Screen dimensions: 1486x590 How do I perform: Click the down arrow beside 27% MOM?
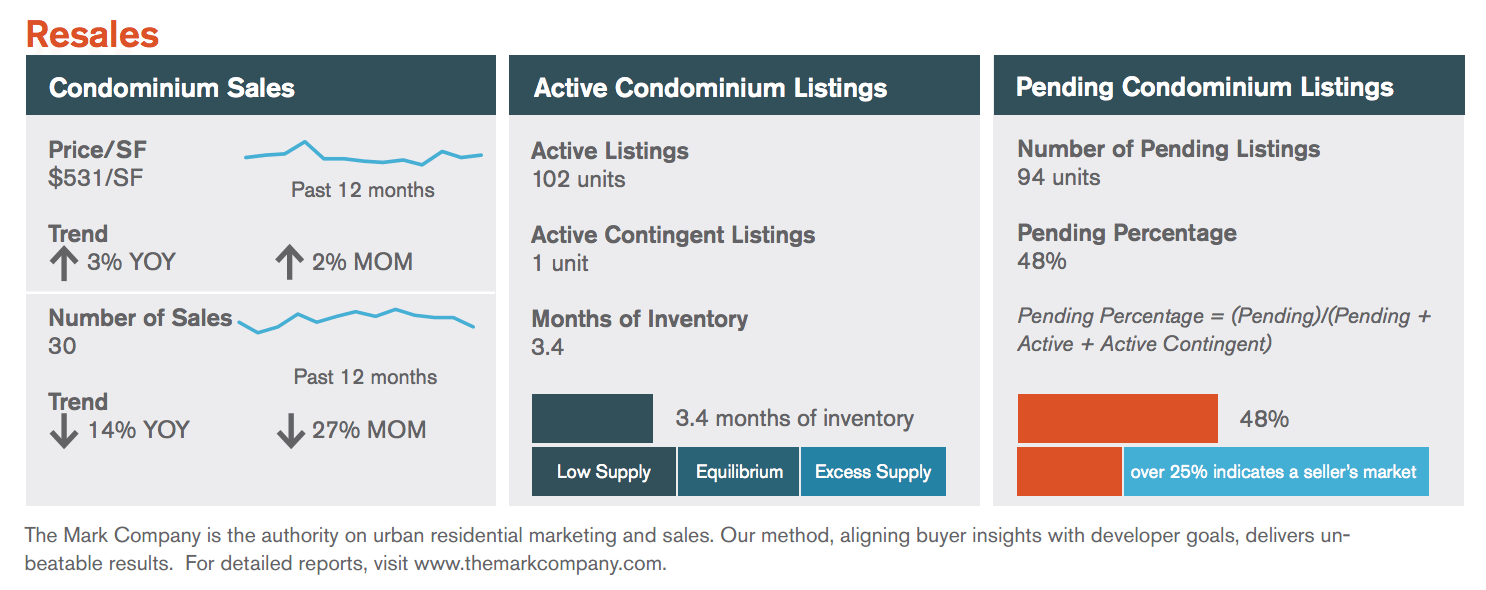click(x=289, y=431)
